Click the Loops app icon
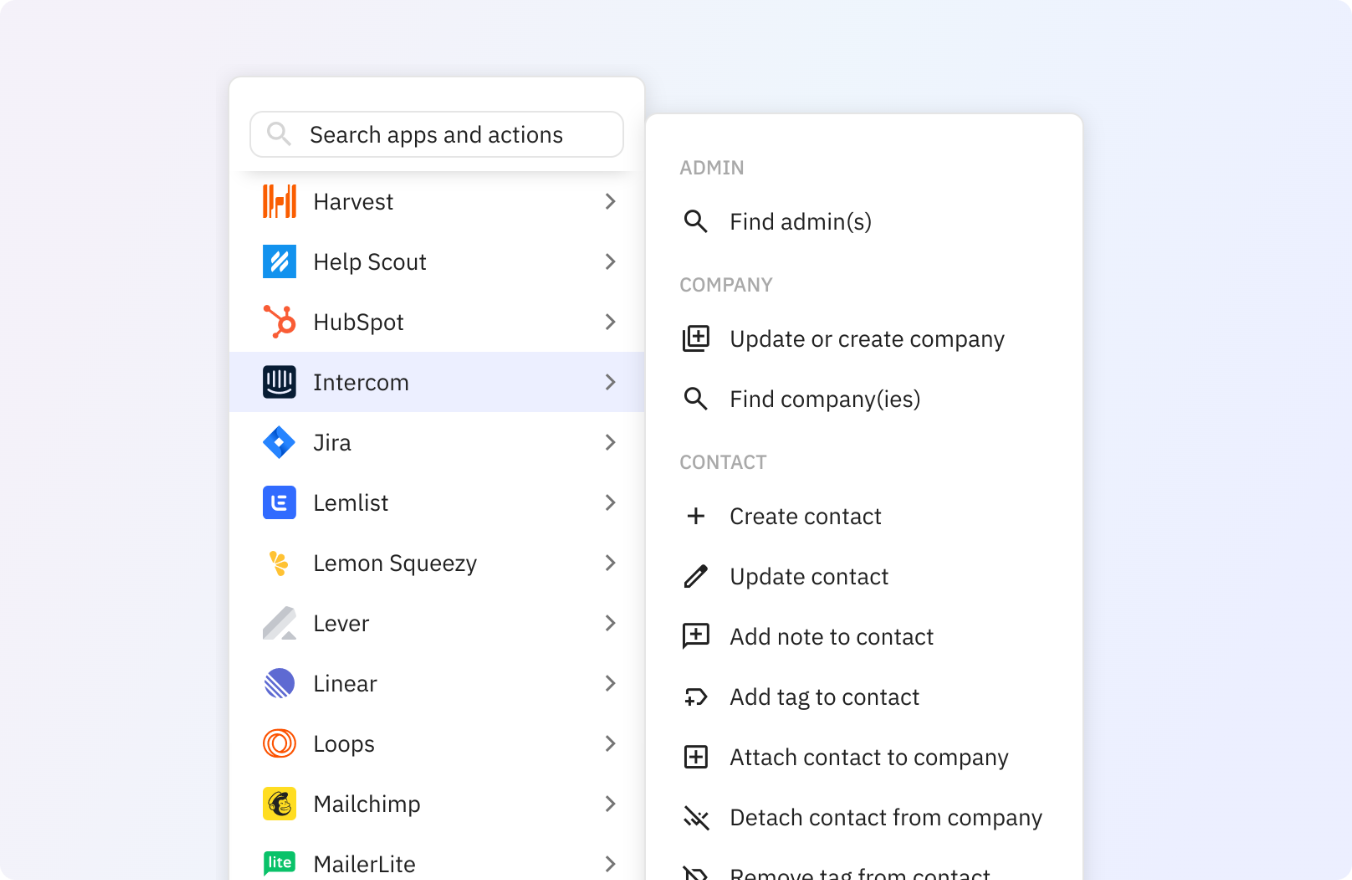This screenshot has height=880, width=1352. [x=279, y=744]
